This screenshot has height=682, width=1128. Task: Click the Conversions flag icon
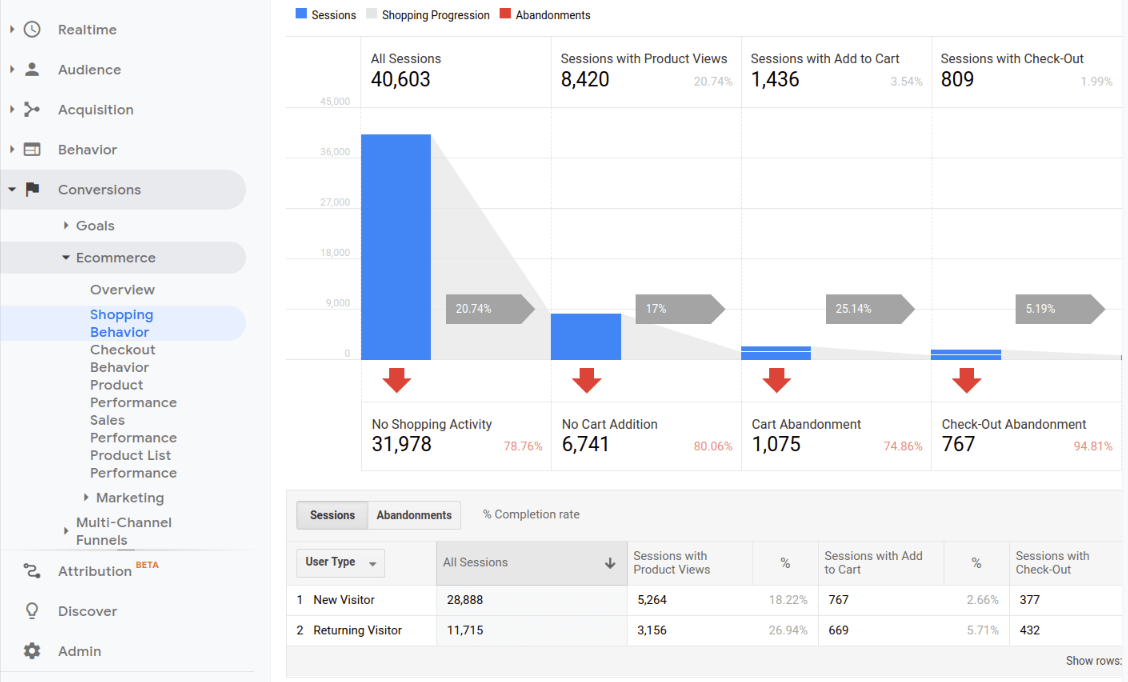(32, 190)
